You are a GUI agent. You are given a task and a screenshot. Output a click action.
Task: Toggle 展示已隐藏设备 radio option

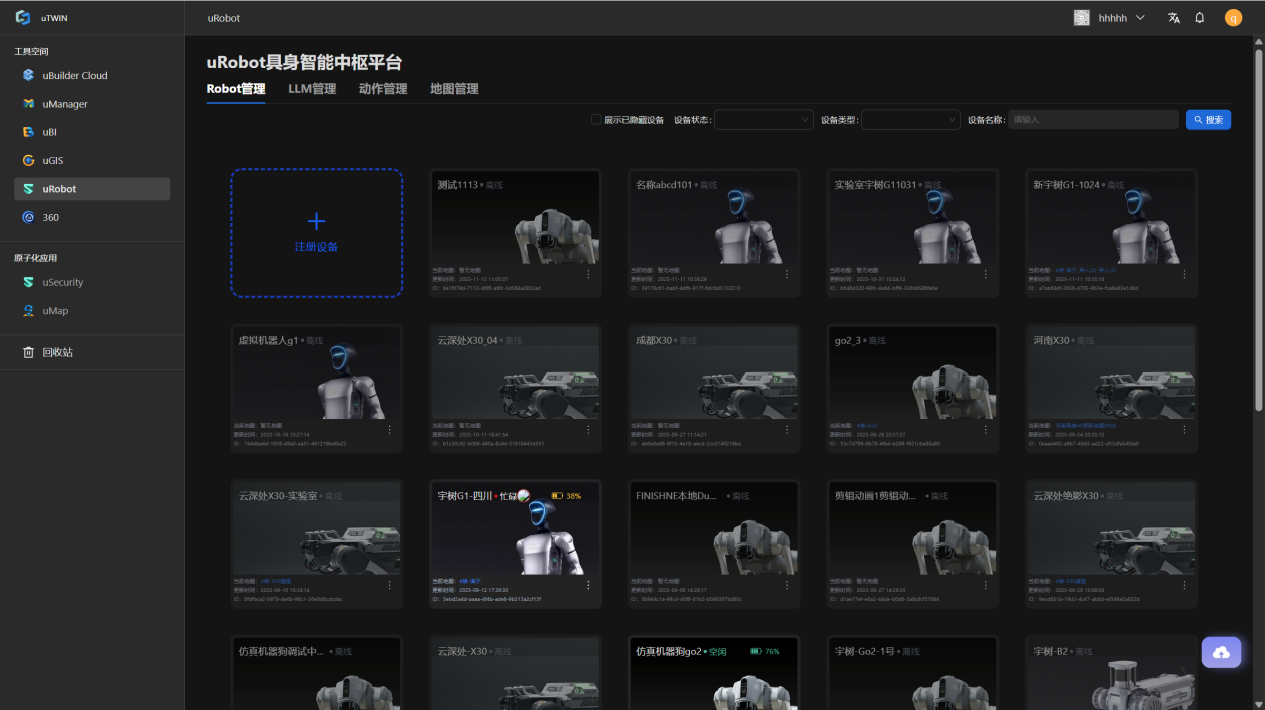click(x=597, y=120)
